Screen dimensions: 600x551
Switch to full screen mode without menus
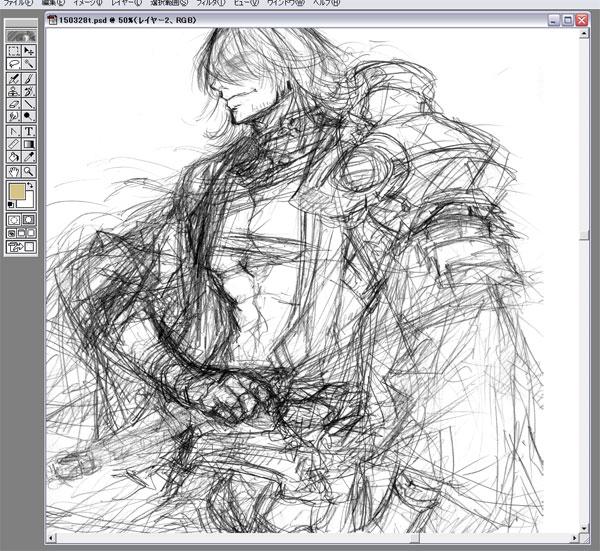(31, 233)
